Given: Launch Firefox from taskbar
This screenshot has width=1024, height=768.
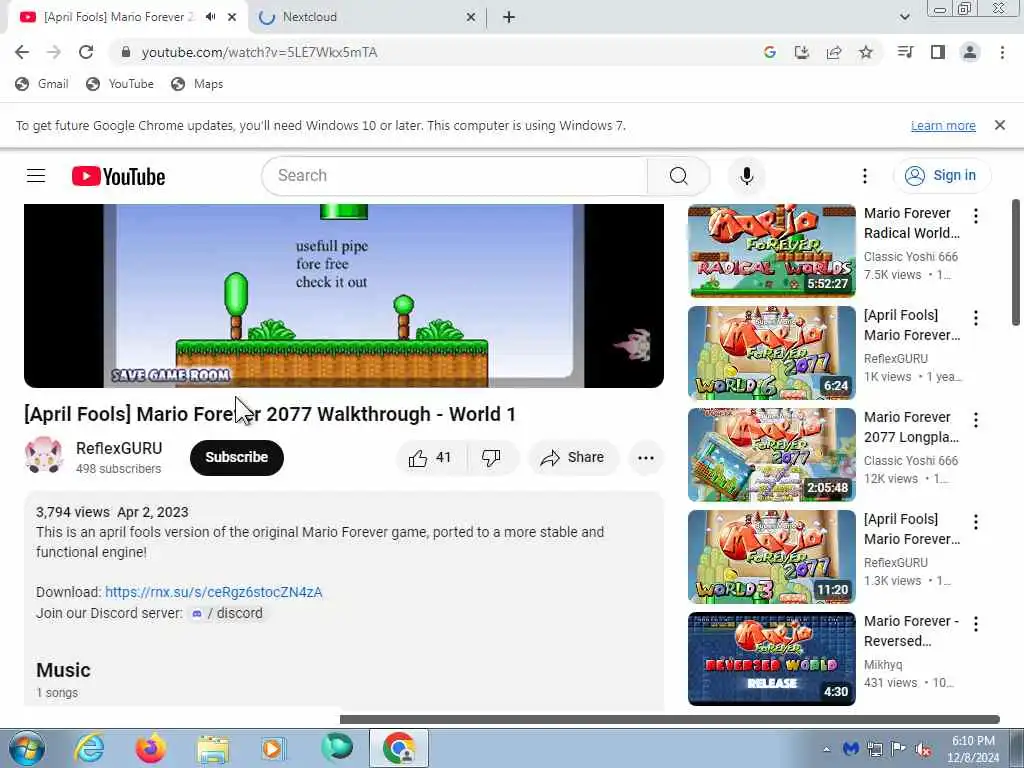Looking at the screenshot, I should pyautogui.click(x=151, y=748).
